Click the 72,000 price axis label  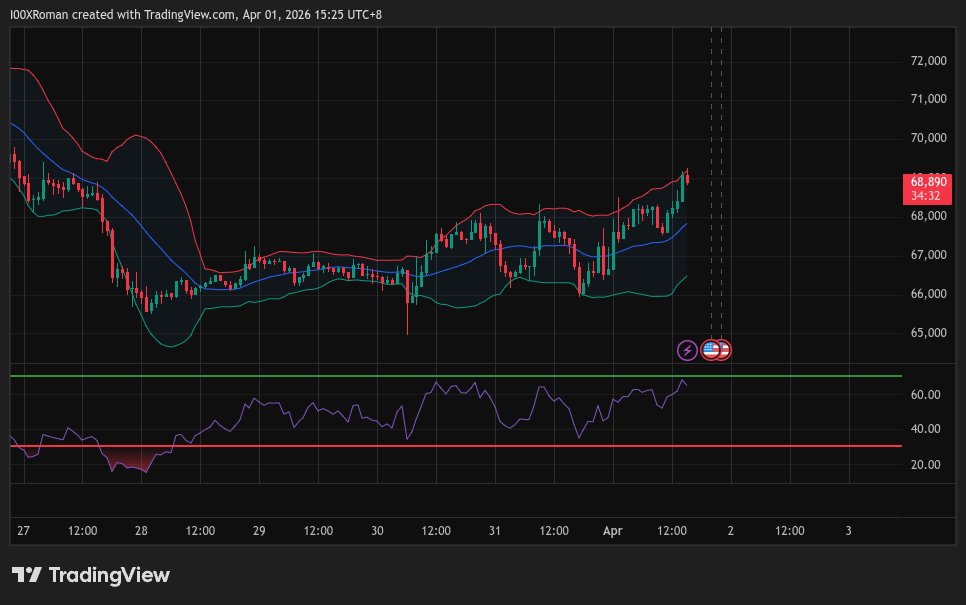(929, 61)
